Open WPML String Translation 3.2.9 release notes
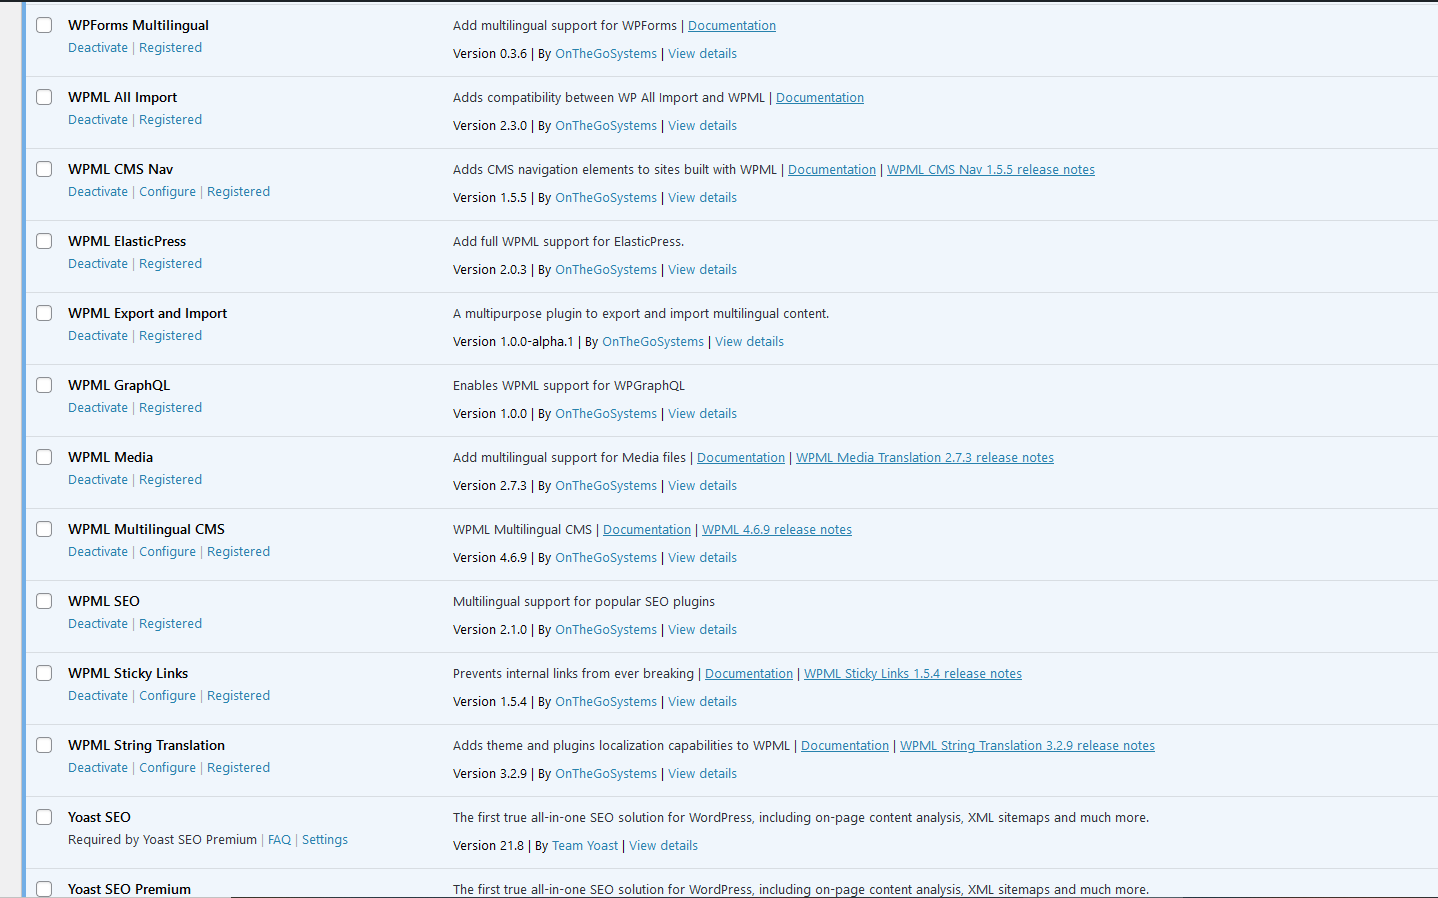 [1027, 746]
